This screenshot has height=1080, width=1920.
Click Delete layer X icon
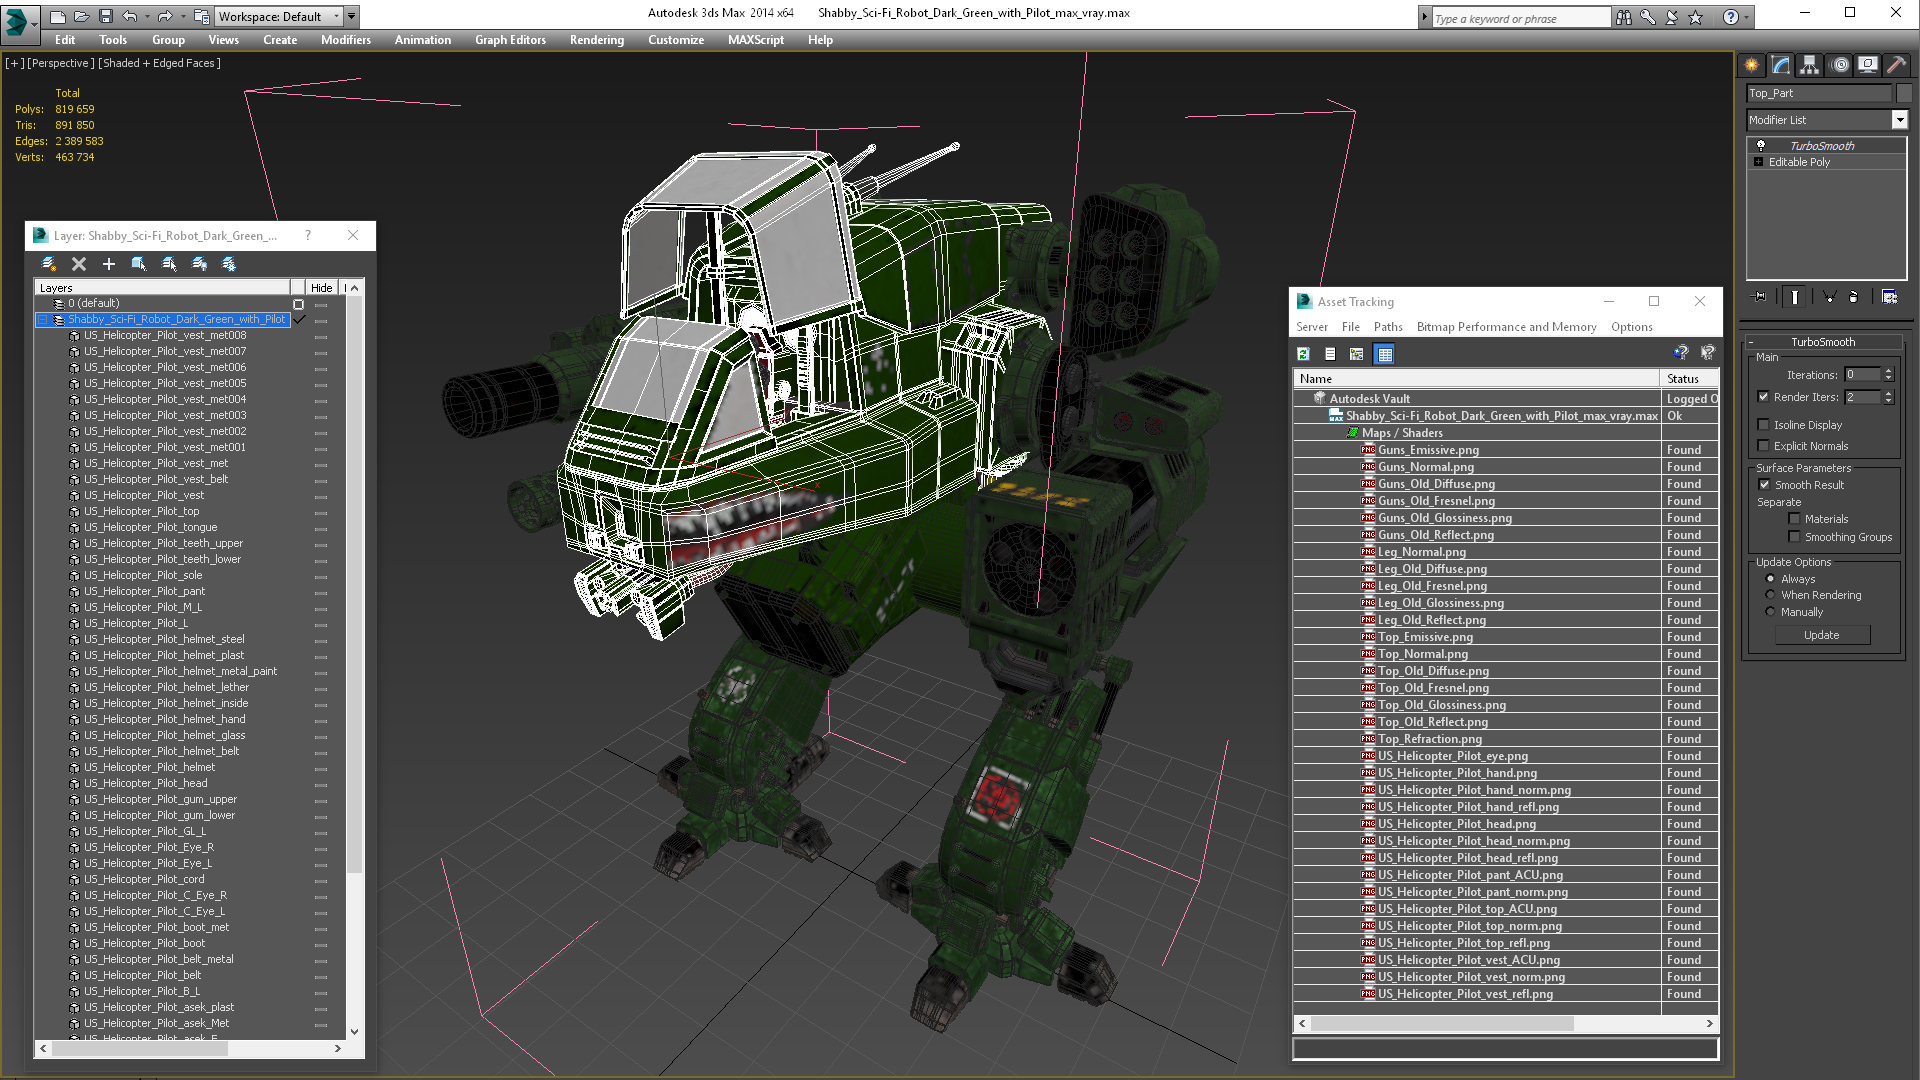(79, 264)
